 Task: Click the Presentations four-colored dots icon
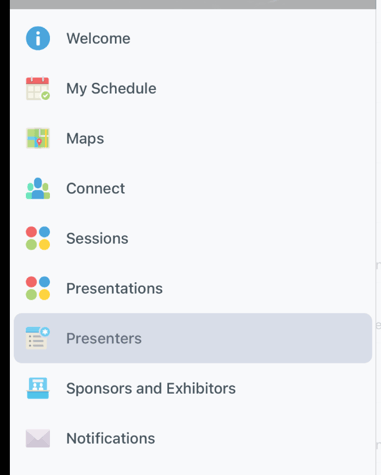click(x=38, y=288)
